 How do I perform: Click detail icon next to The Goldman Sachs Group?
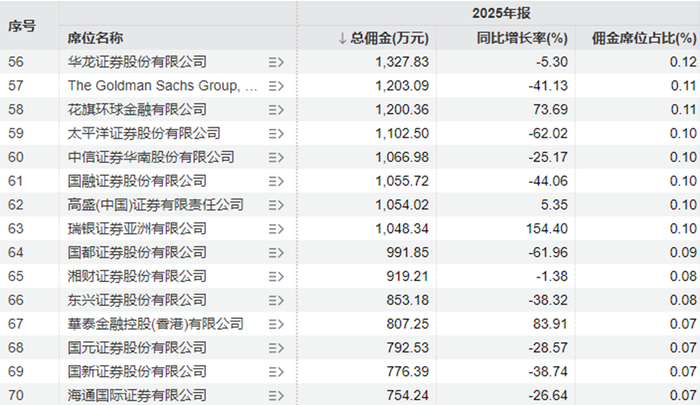point(277,86)
